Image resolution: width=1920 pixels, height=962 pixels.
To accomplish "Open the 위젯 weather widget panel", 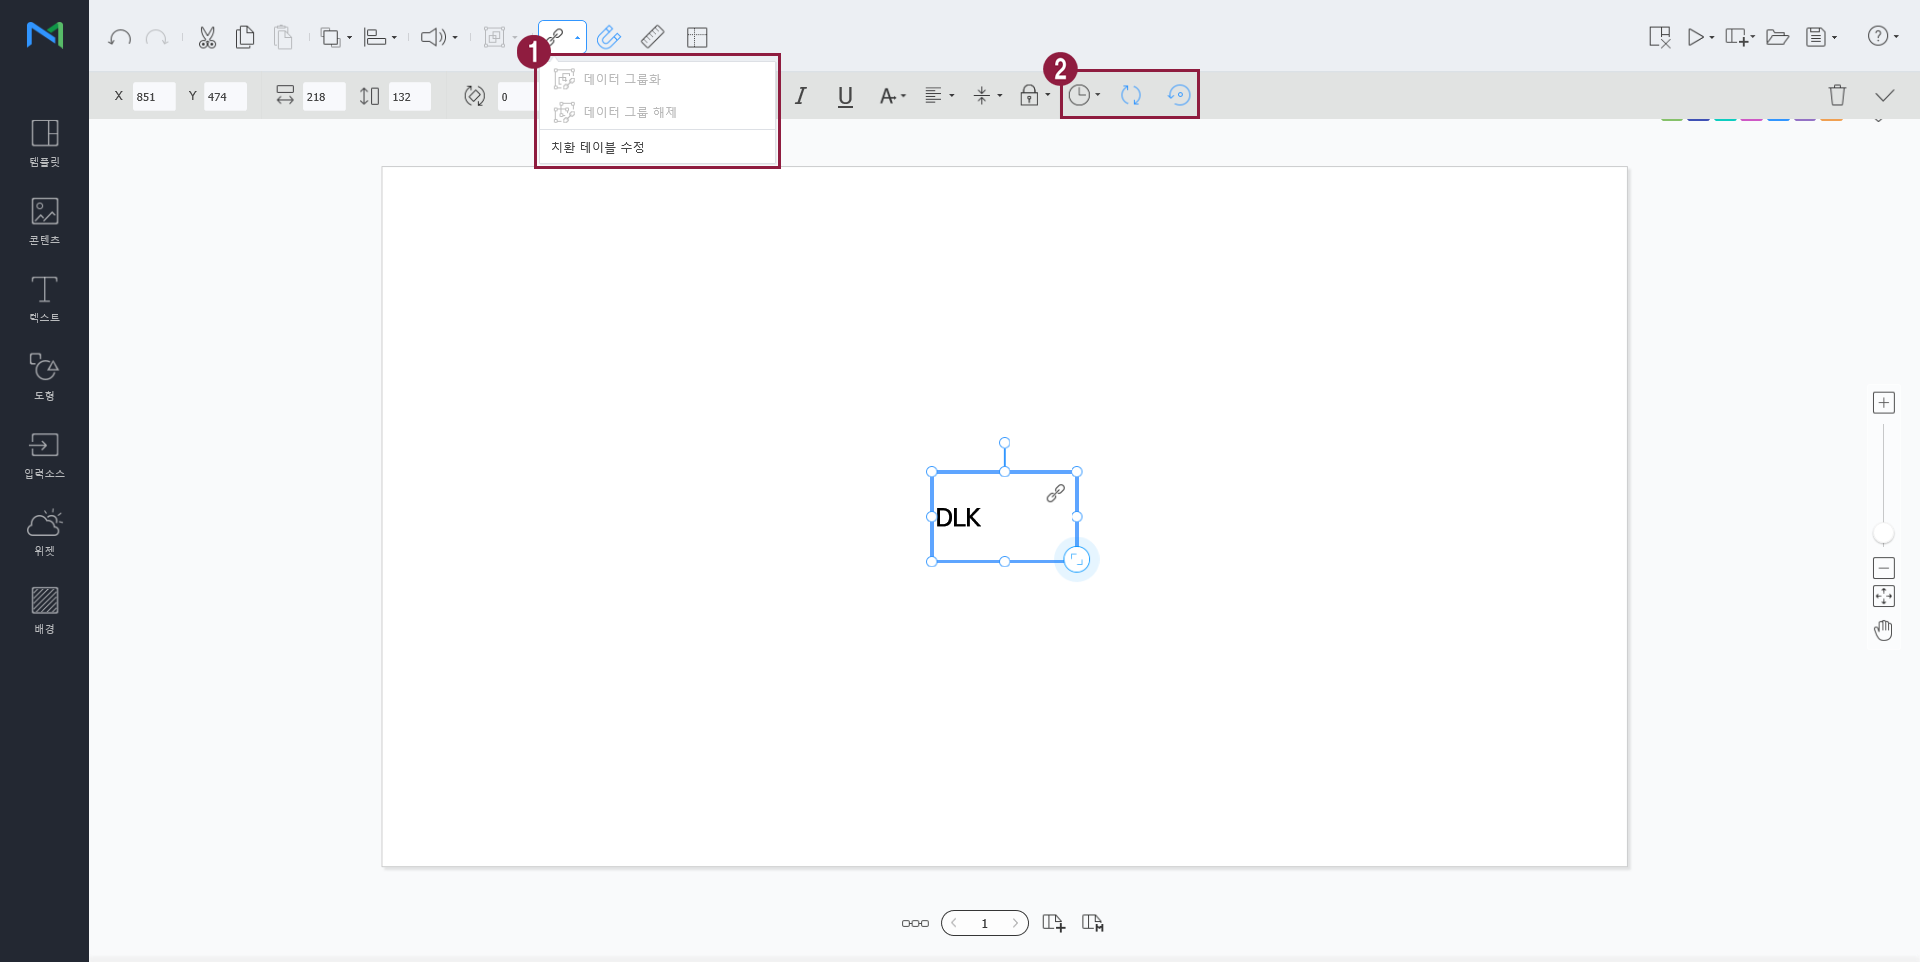I will (44, 532).
